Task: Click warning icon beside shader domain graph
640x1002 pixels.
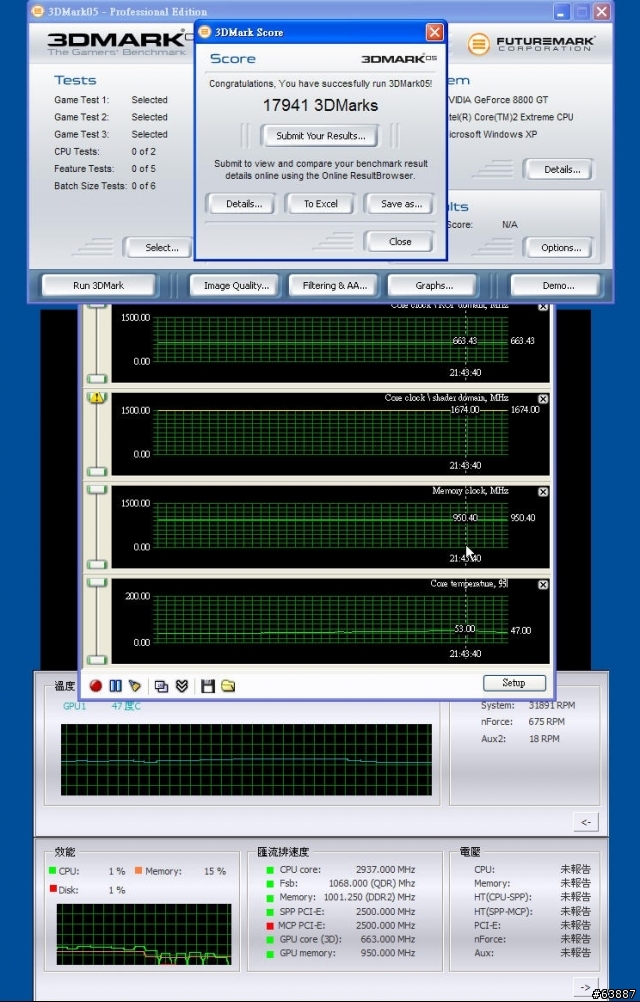Action: 96,397
